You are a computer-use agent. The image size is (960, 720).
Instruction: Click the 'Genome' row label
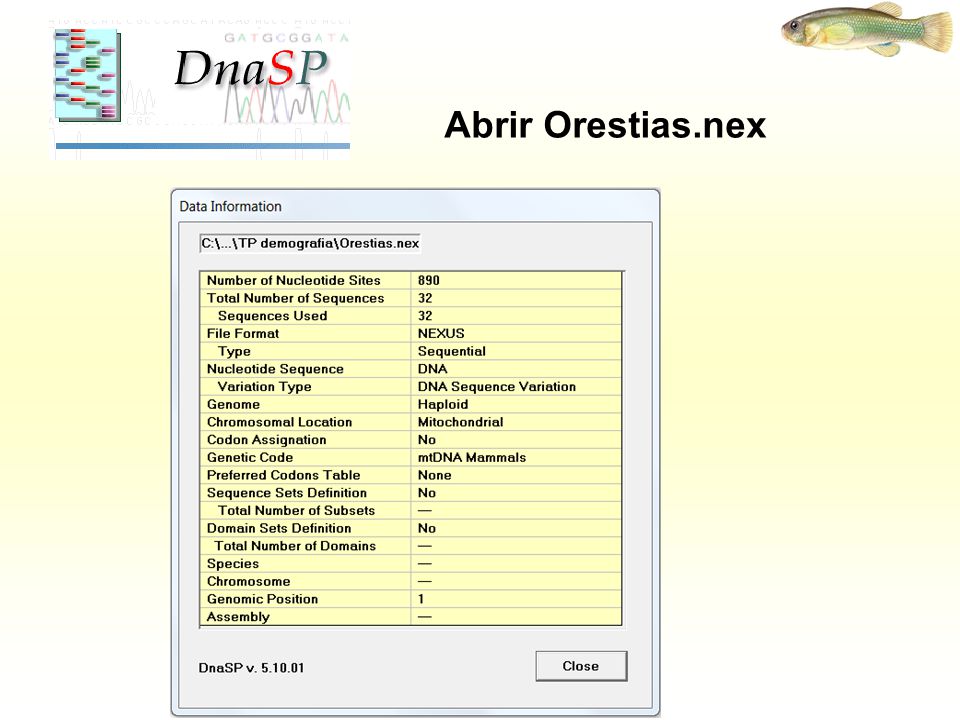coord(233,405)
